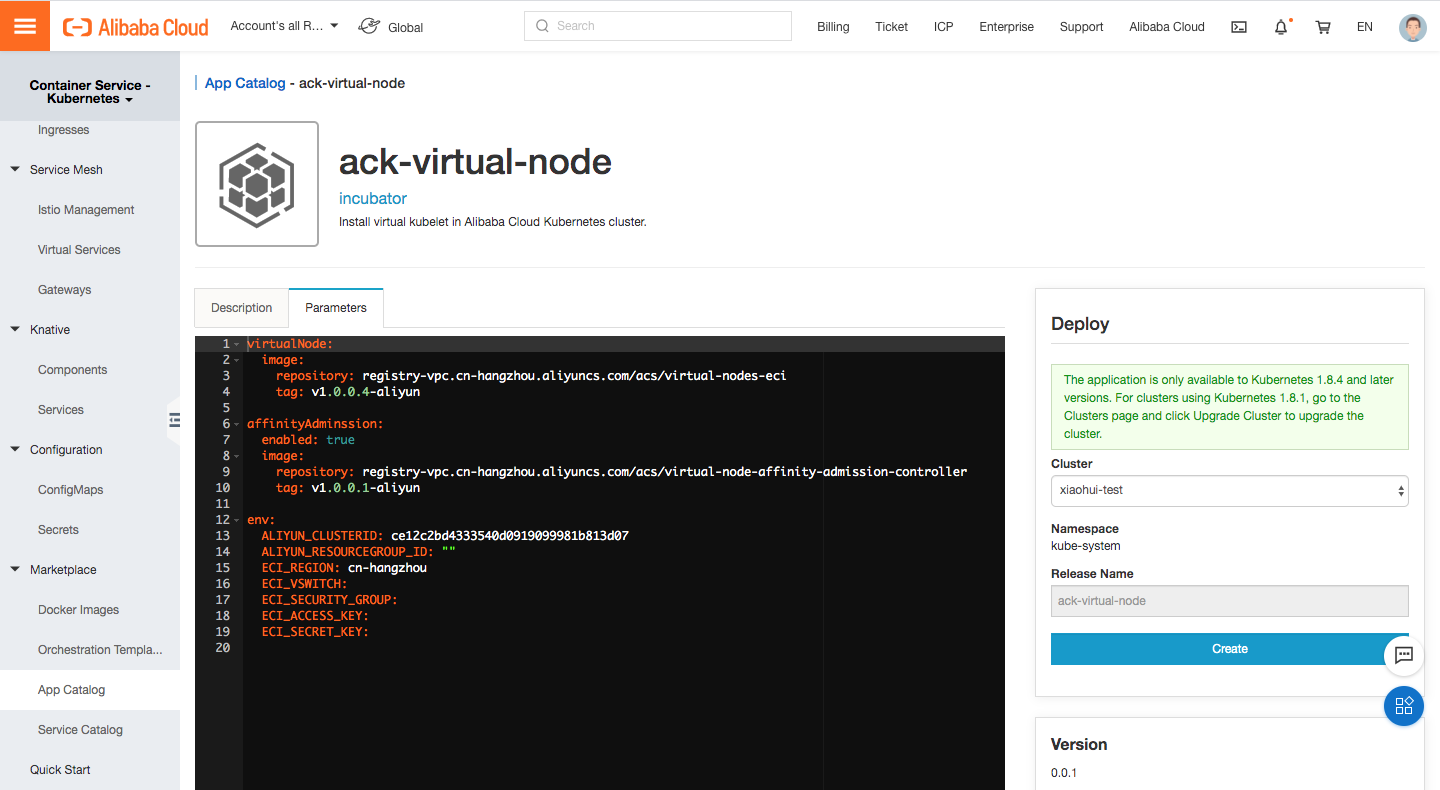Open the Enterprise menu

coord(1007,27)
